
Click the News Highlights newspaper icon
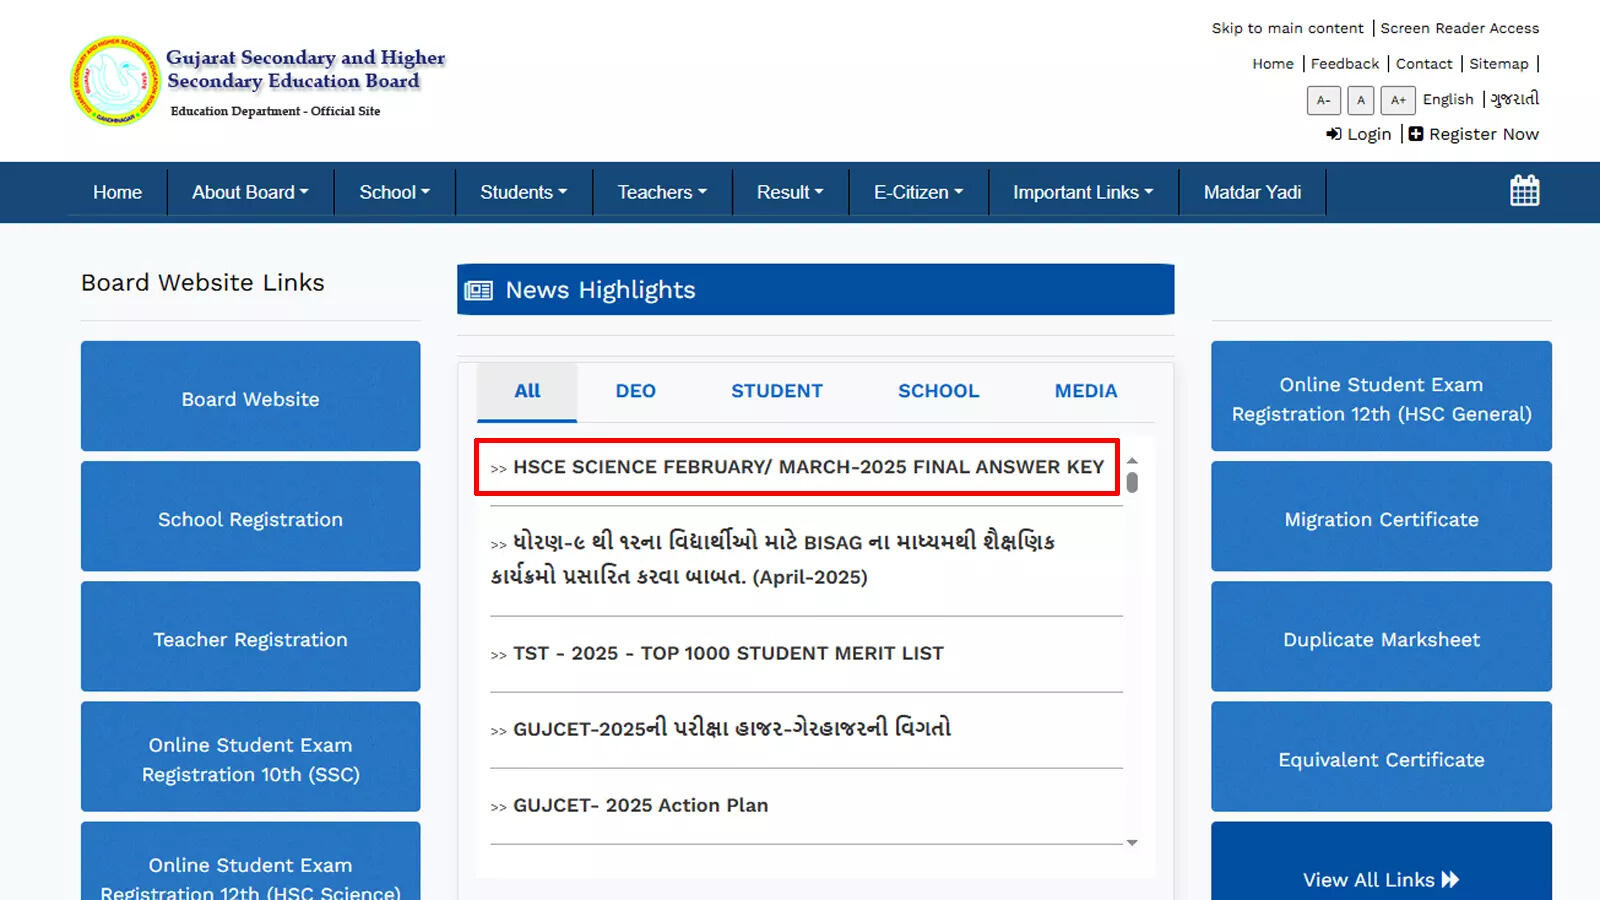point(479,290)
